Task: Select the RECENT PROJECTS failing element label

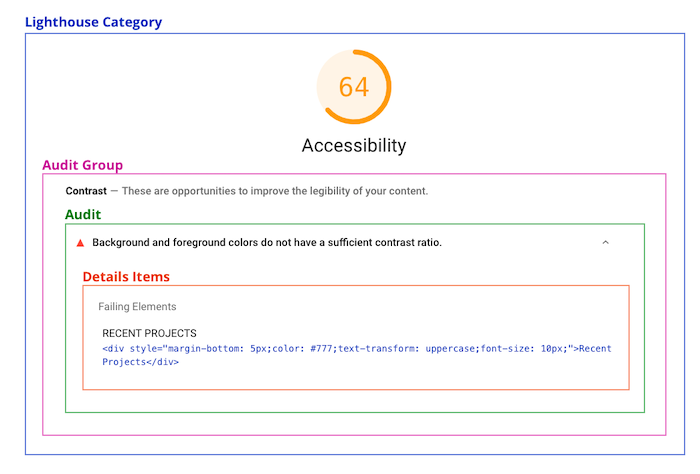Action: pyautogui.click(x=149, y=333)
